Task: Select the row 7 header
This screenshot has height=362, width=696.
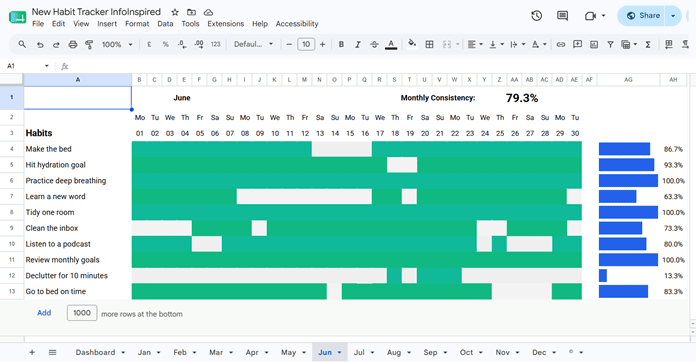Action: point(12,196)
